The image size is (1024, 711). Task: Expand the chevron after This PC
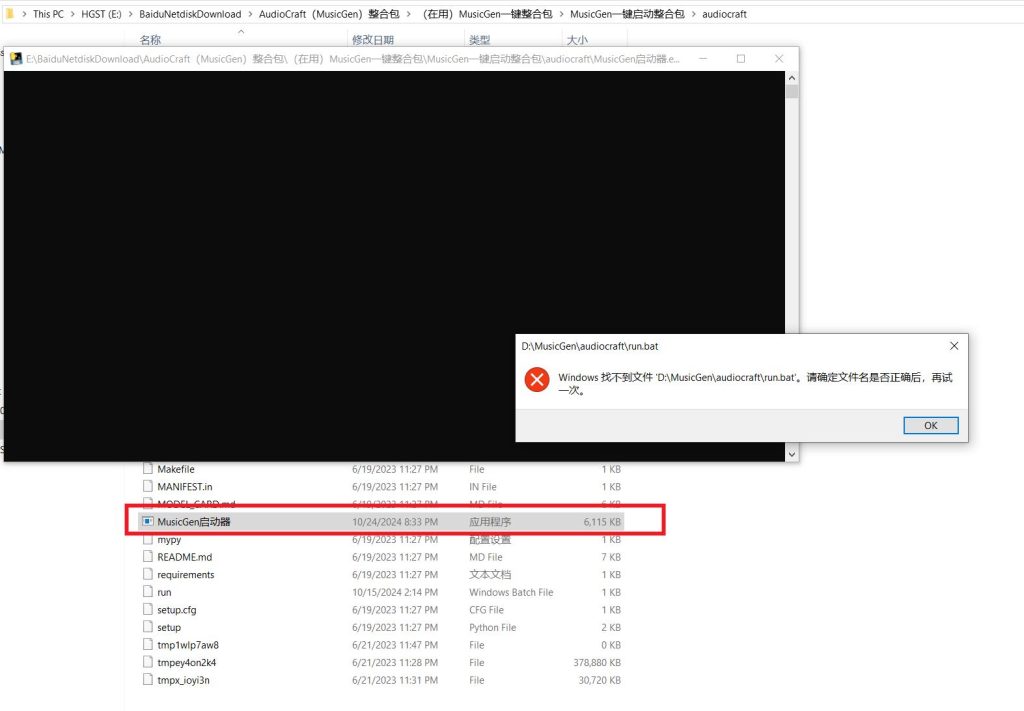point(72,14)
